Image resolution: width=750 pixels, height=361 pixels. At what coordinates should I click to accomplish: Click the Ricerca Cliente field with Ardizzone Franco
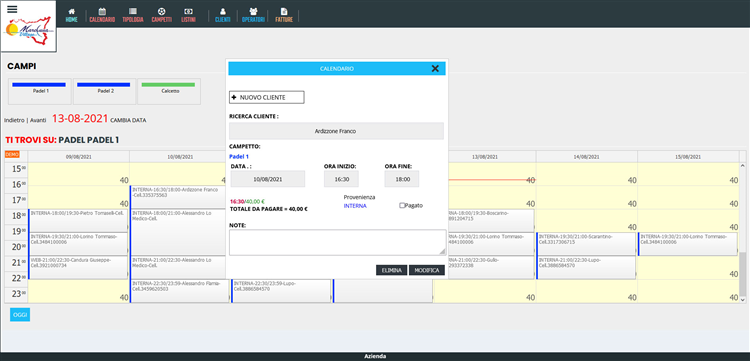(x=336, y=131)
